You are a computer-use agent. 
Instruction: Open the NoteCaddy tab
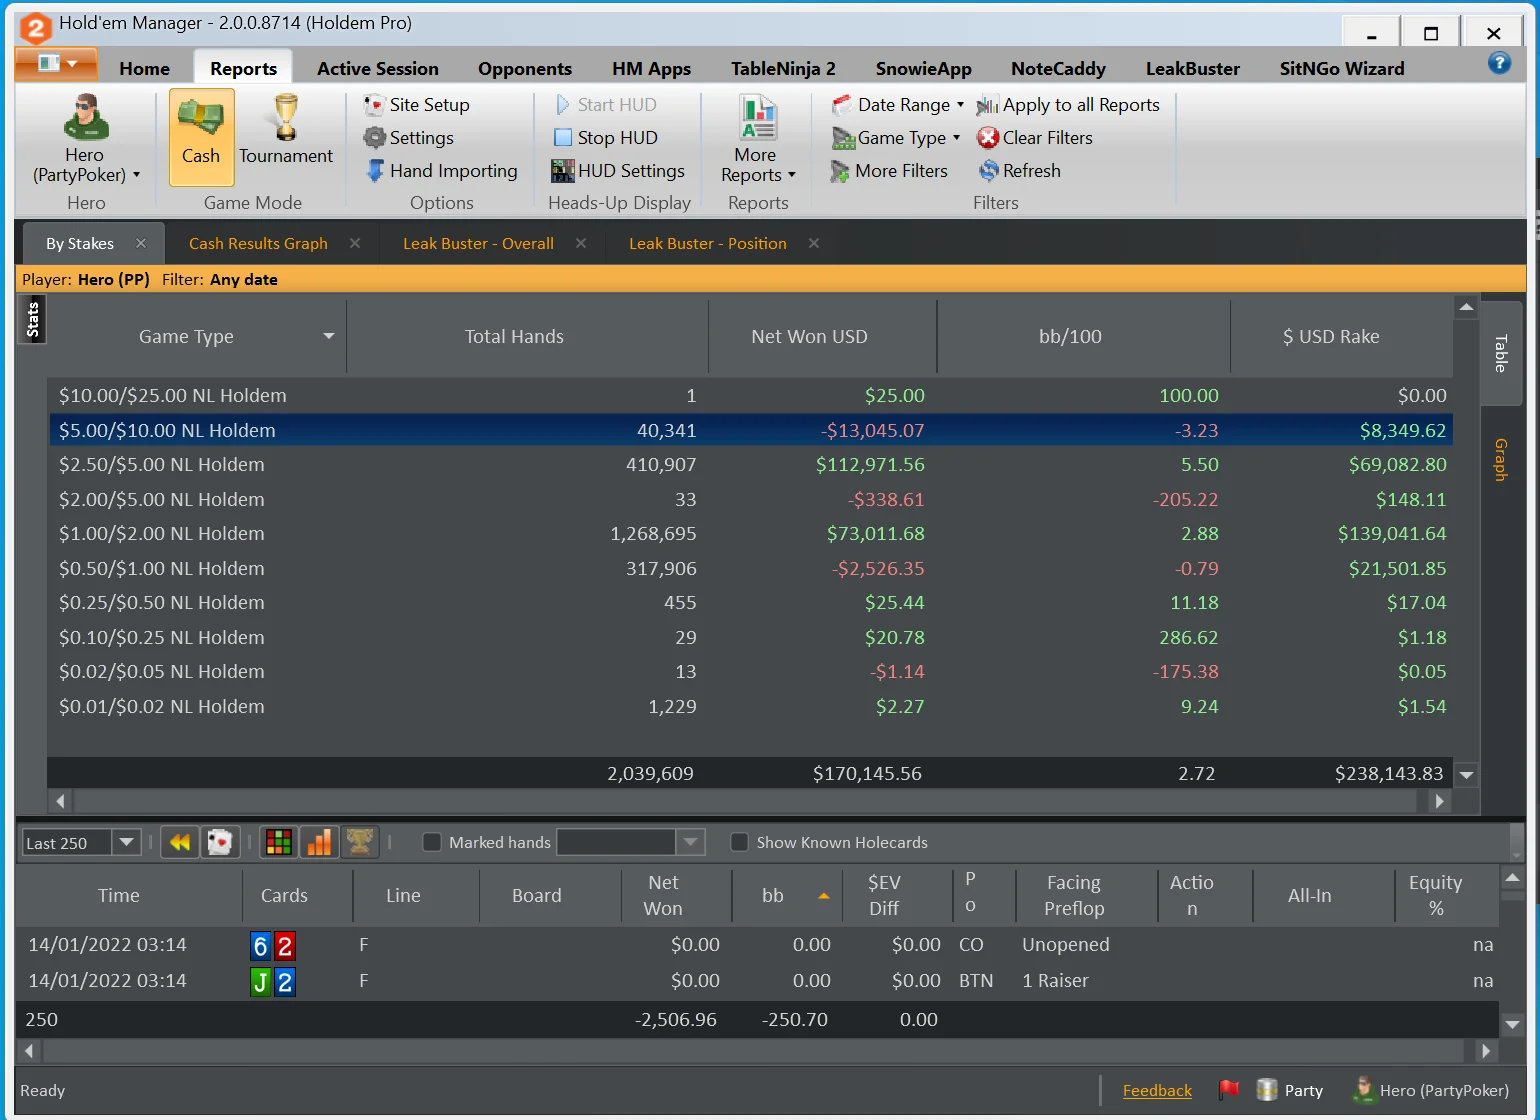tap(1058, 68)
